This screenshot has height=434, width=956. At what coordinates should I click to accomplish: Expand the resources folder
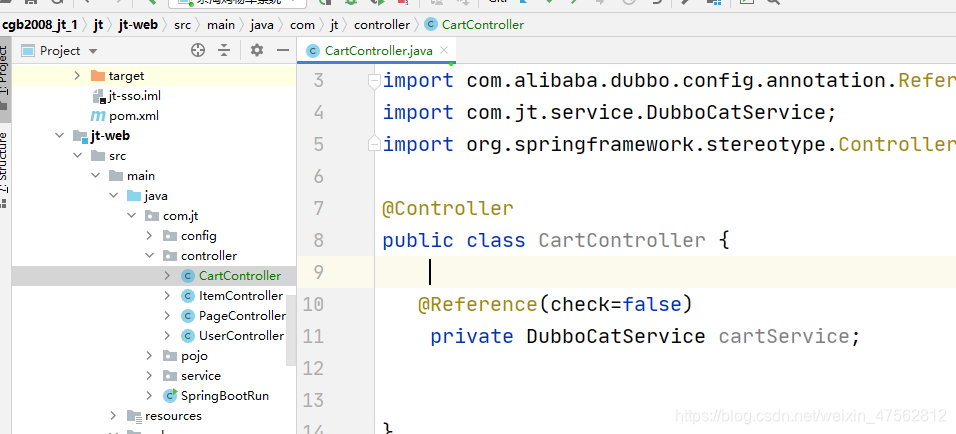point(113,416)
